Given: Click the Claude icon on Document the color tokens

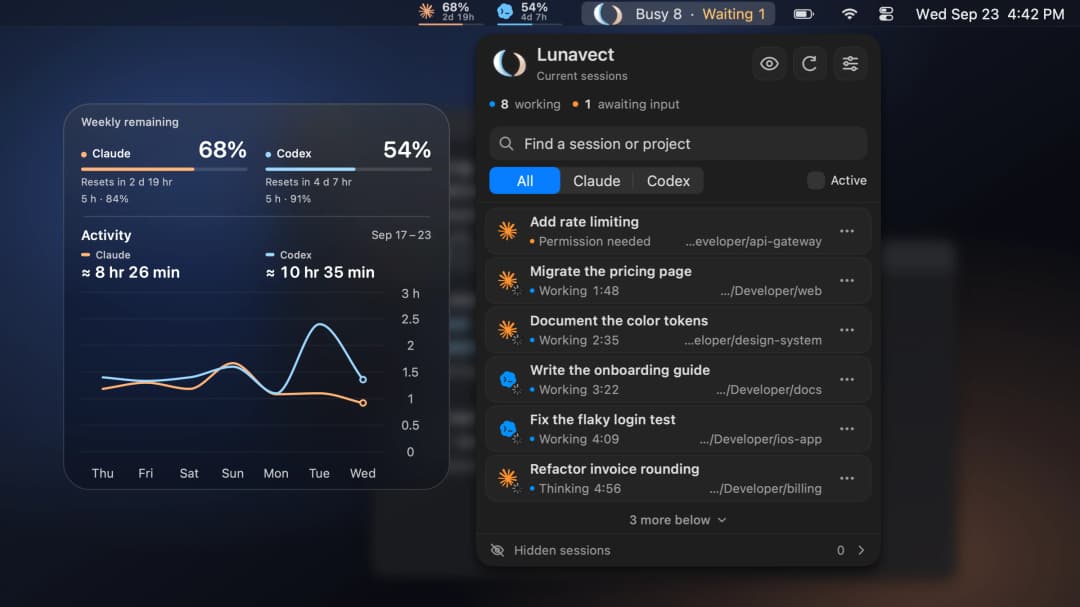Looking at the screenshot, I should 508,330.
